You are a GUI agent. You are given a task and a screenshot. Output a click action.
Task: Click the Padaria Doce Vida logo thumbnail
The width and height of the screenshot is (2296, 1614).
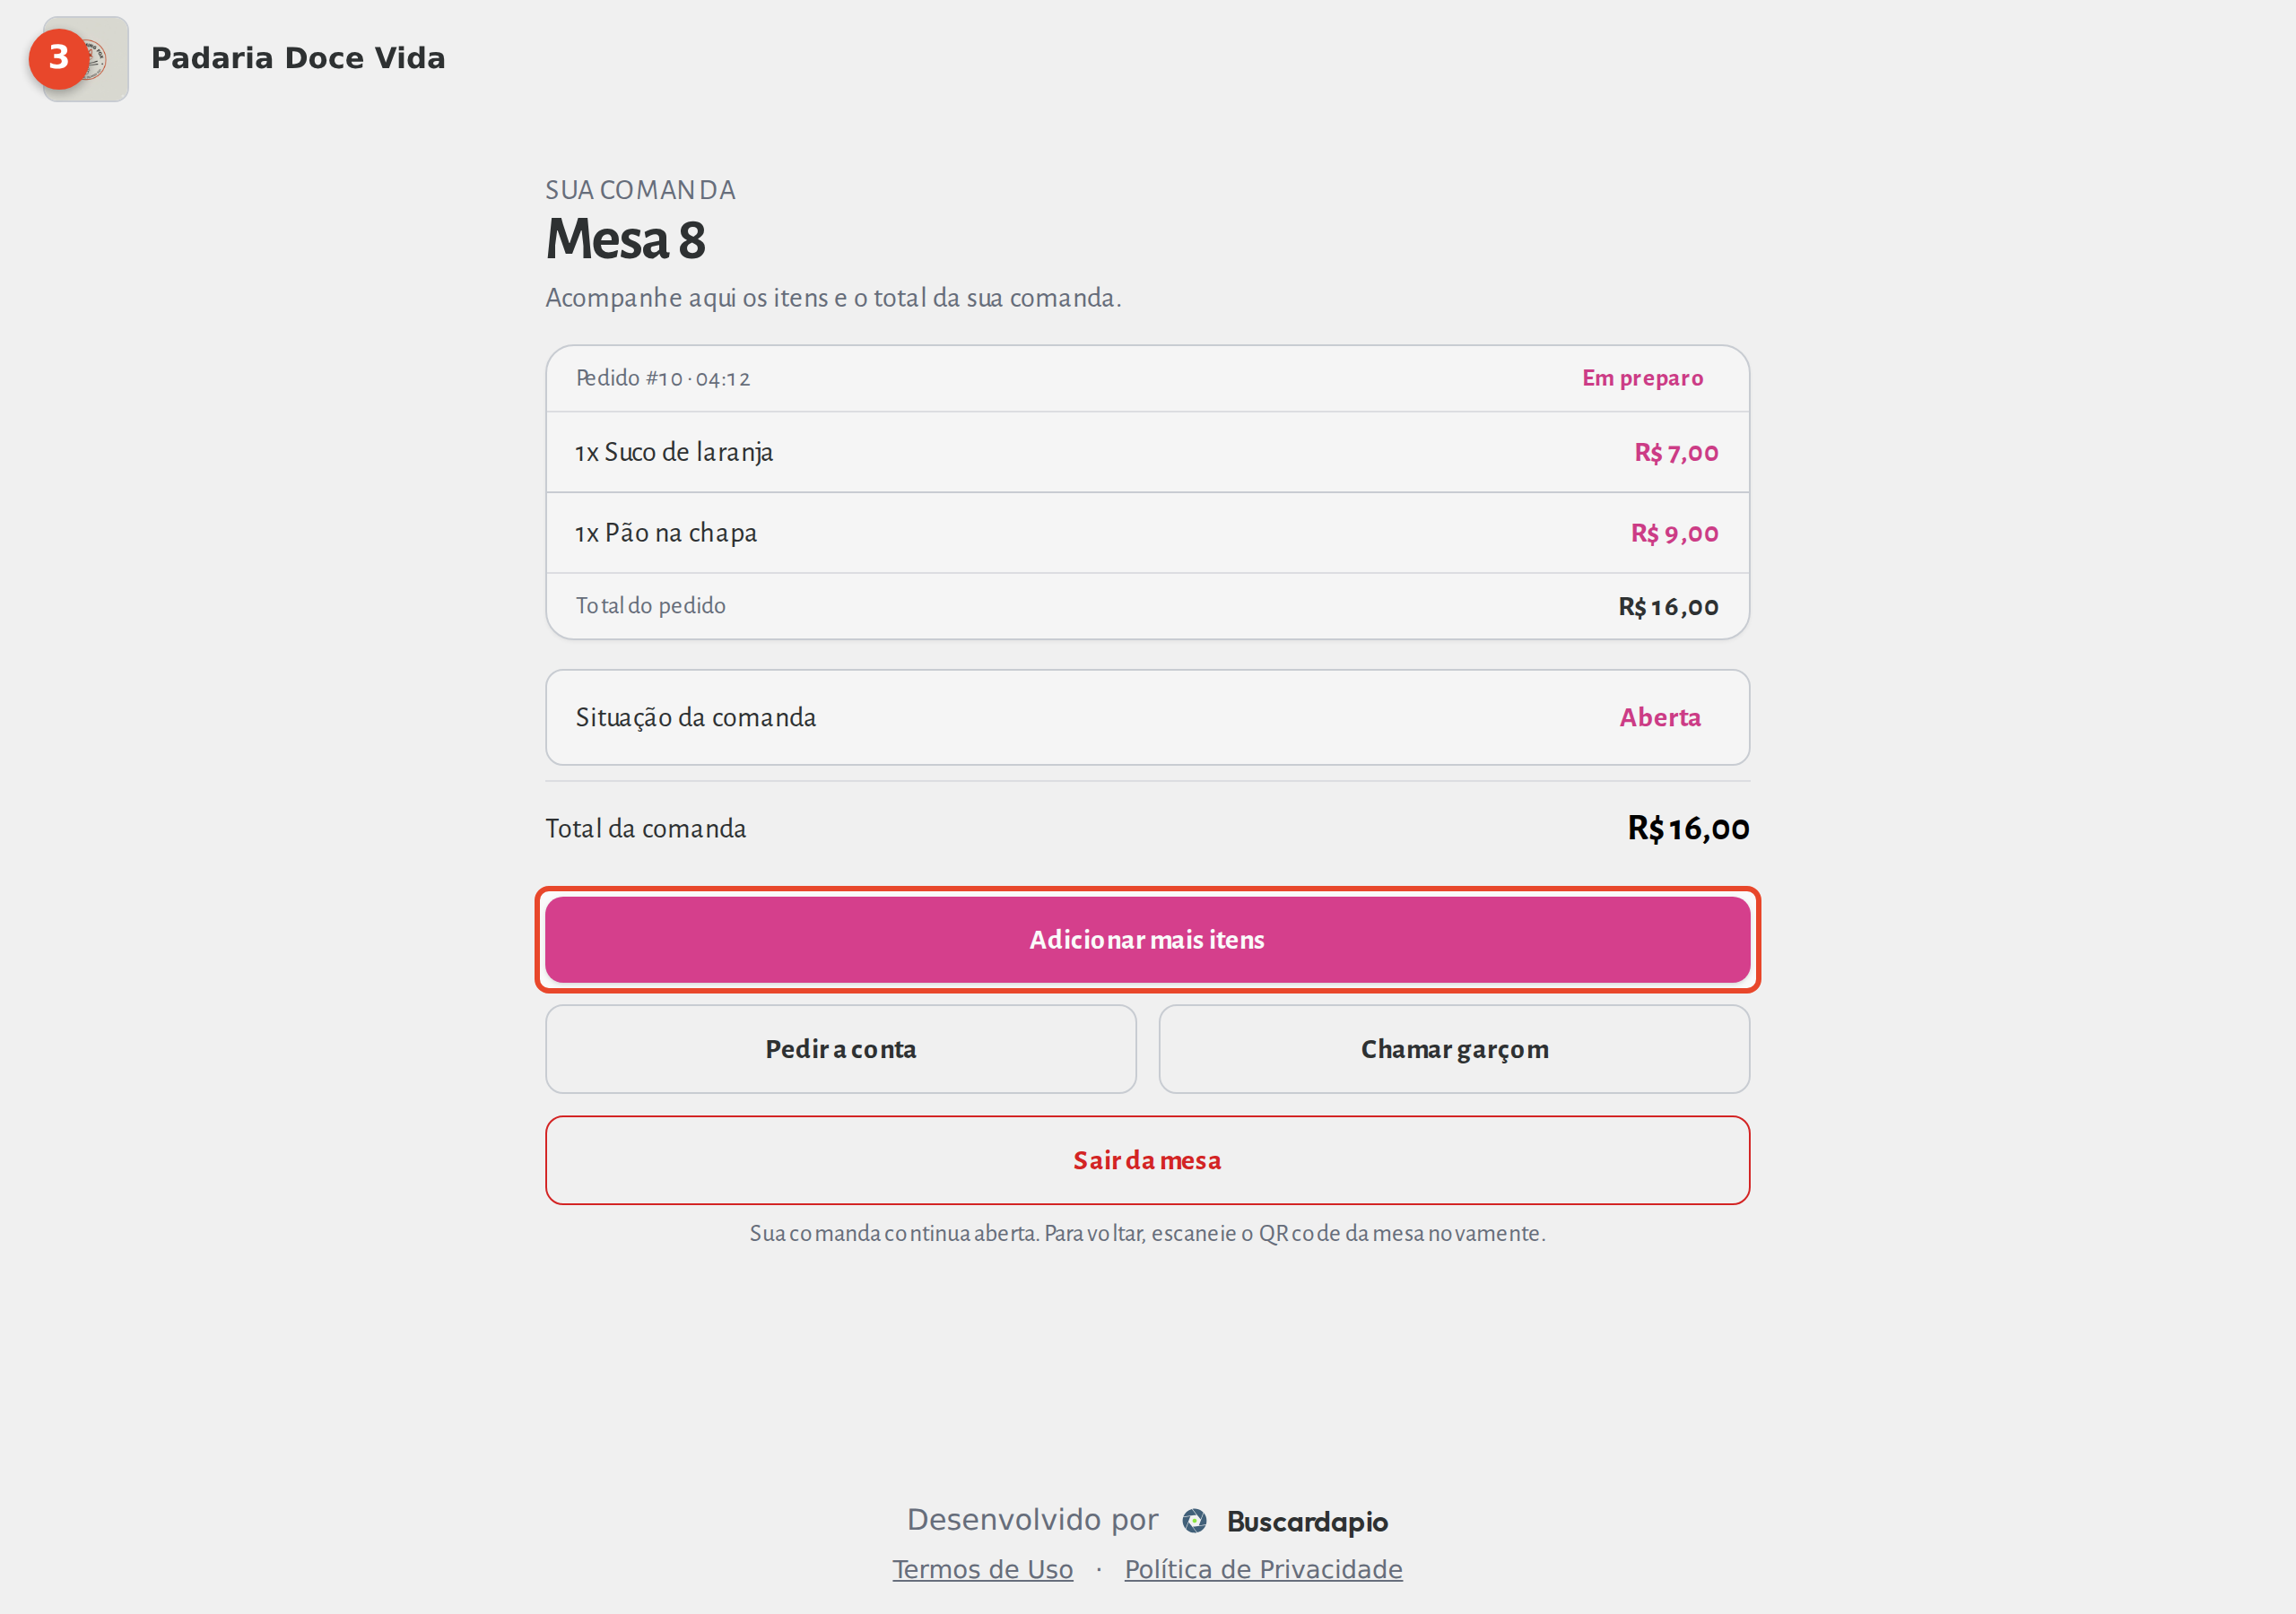86,58
